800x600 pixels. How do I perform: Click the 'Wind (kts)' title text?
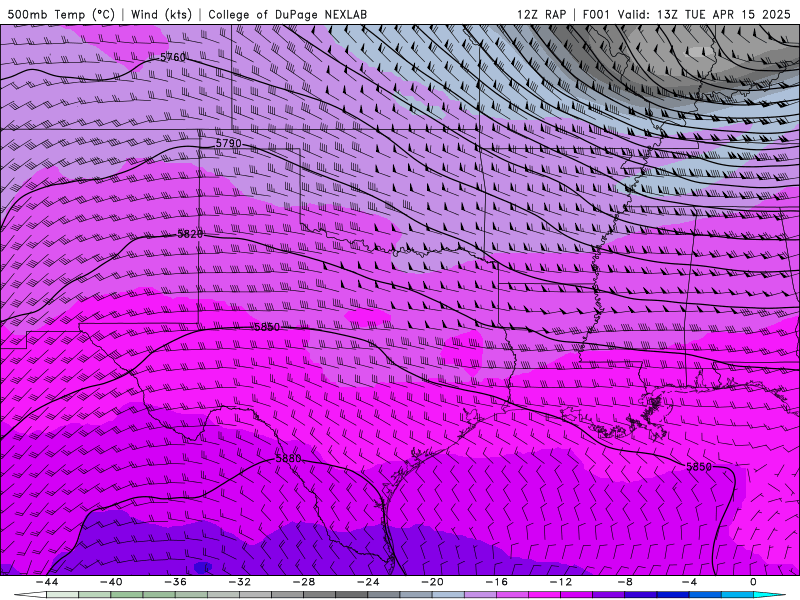(161, 14)
